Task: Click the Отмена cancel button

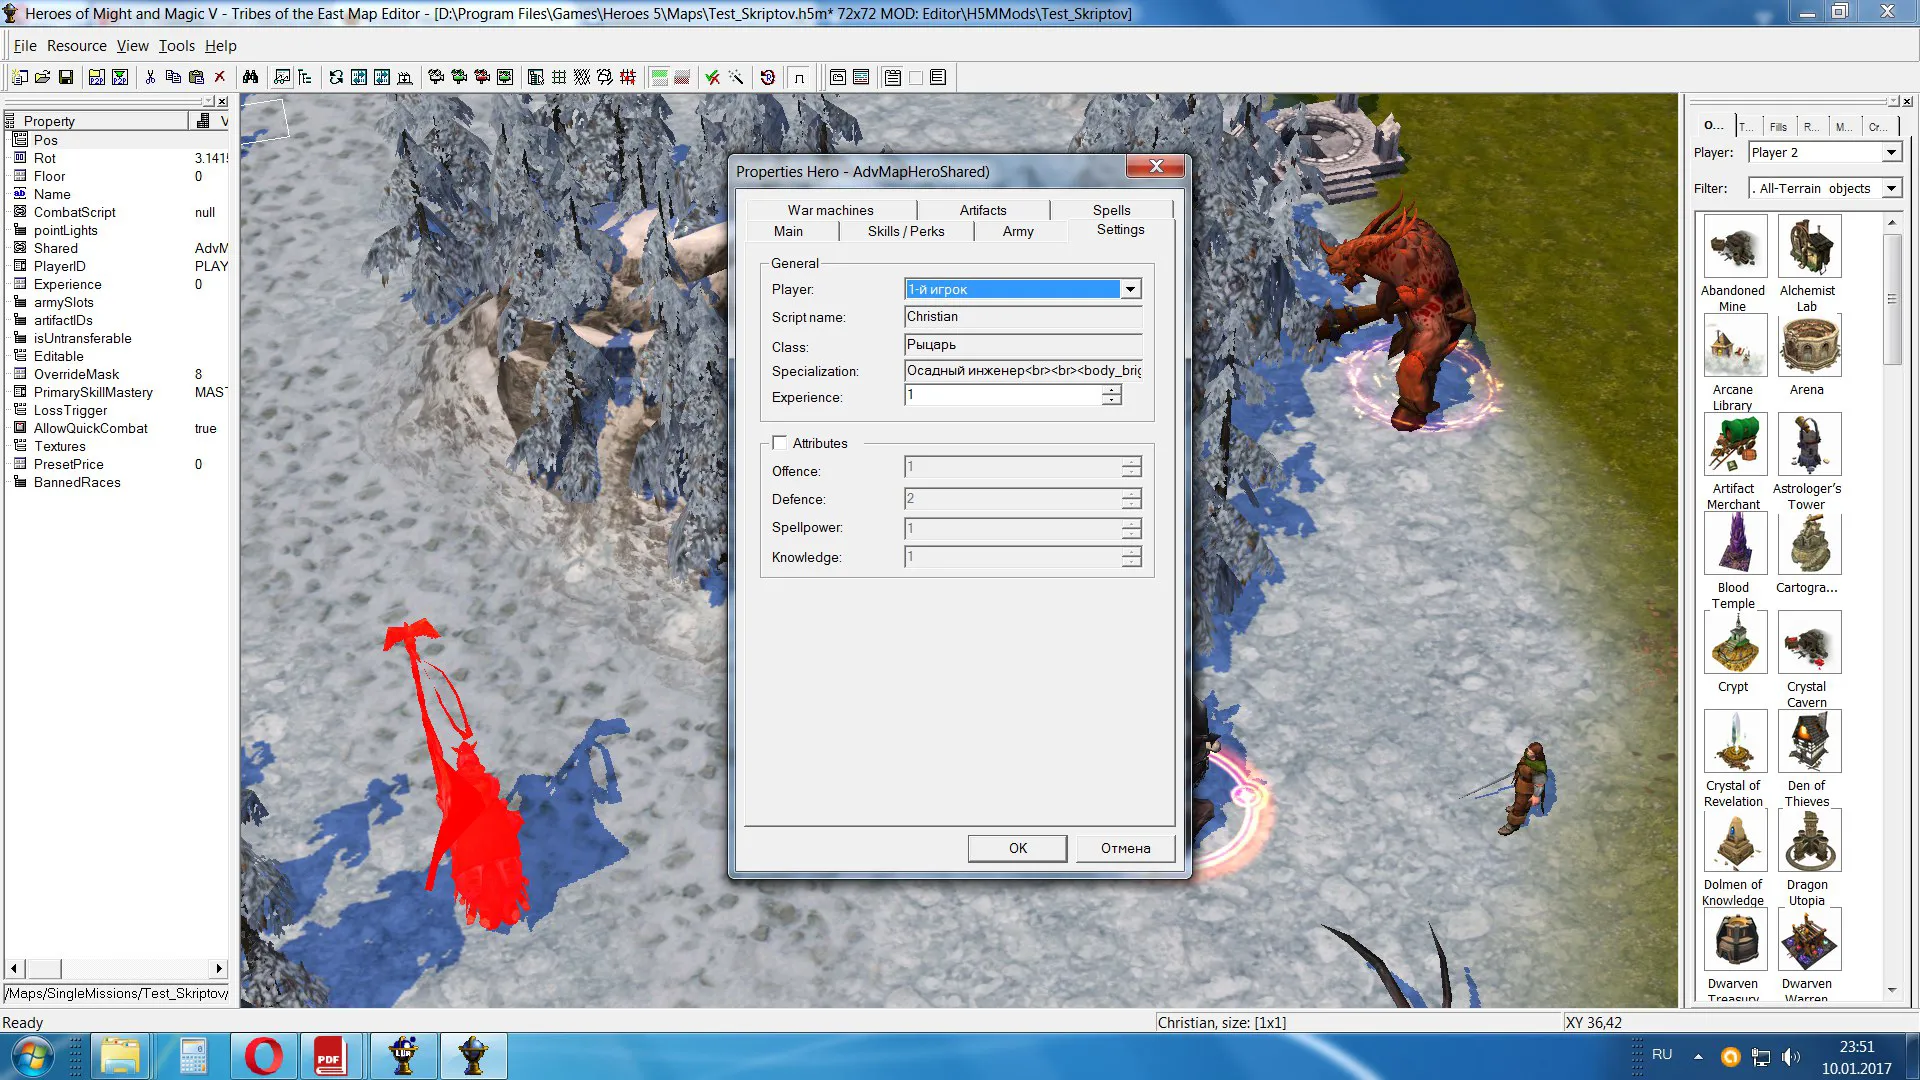Action: [x=1125, y=848]
